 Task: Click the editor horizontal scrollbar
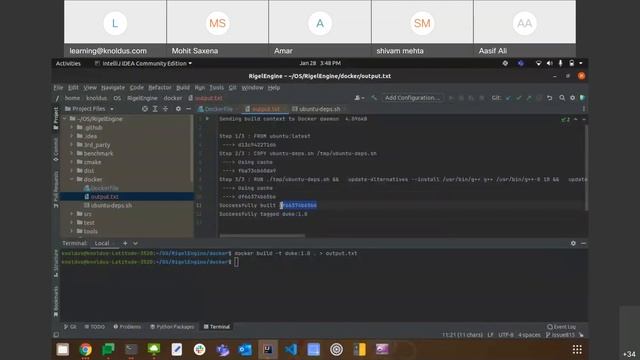tap(262, 236)
